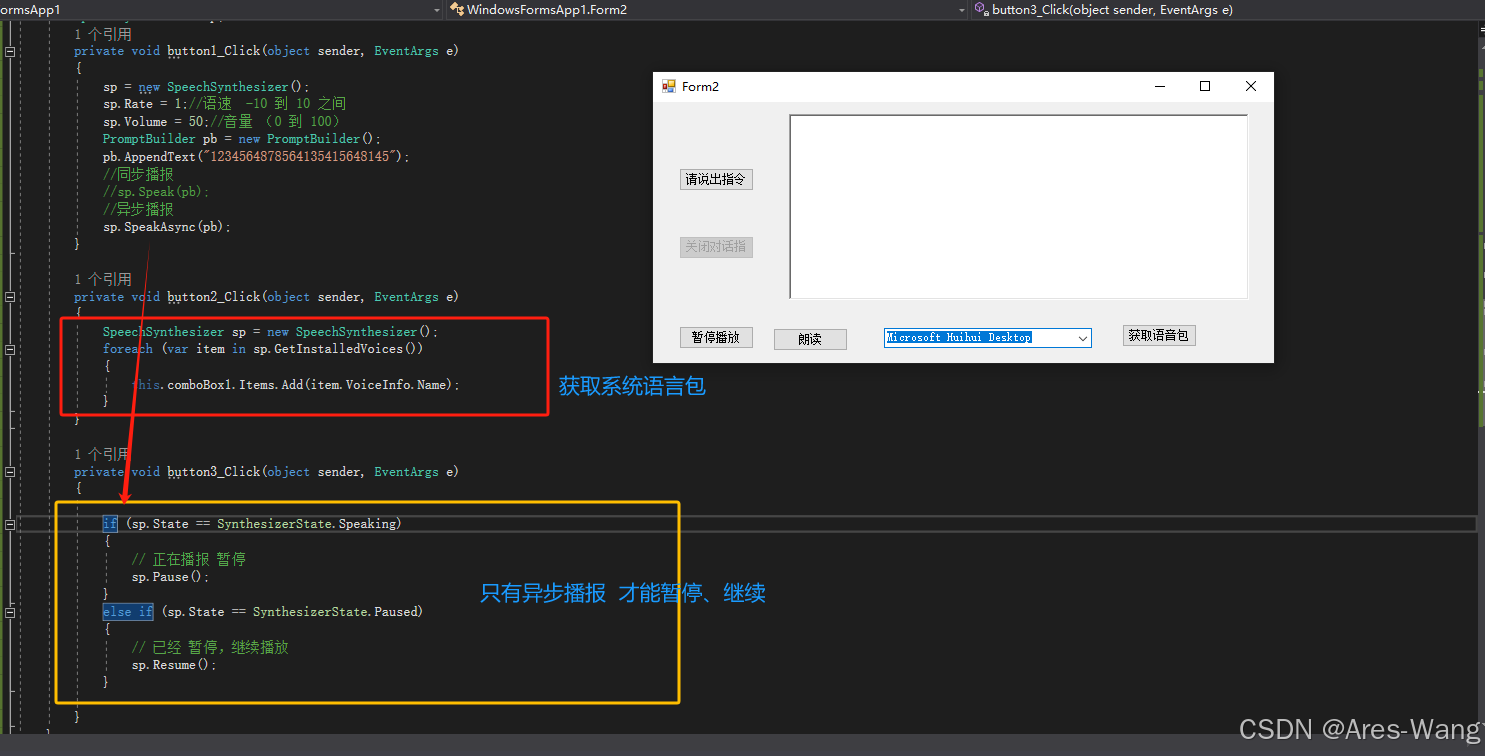This screenshot has height=756, width=1485.
Task: Collapse the button3_Click method outline
Action: 10,472
